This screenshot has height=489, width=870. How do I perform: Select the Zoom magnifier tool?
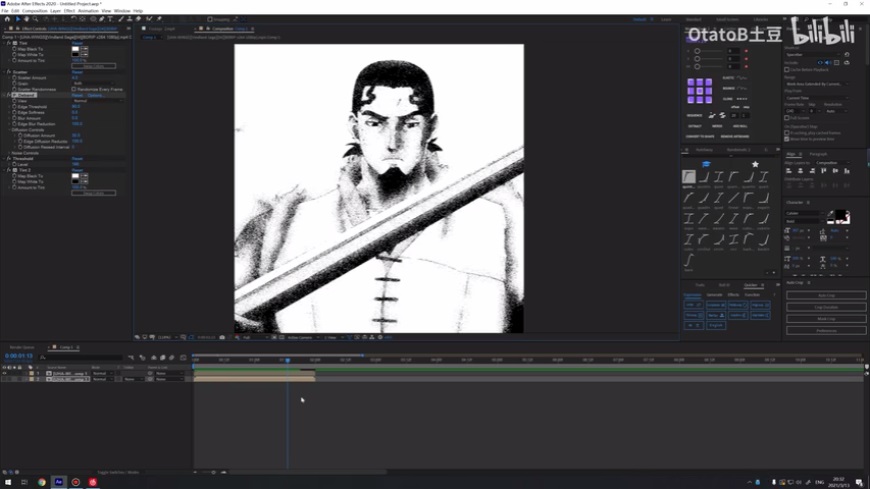coord(35,19)
